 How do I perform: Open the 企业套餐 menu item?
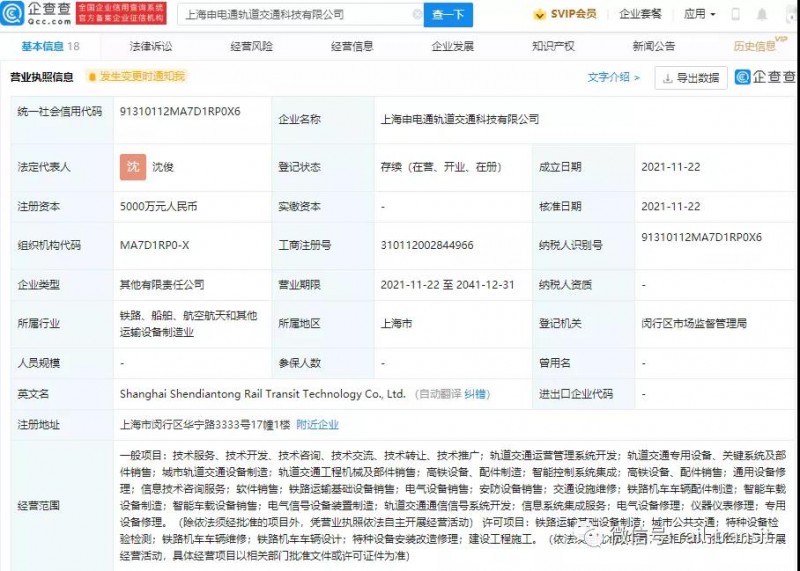click(640, 15)
